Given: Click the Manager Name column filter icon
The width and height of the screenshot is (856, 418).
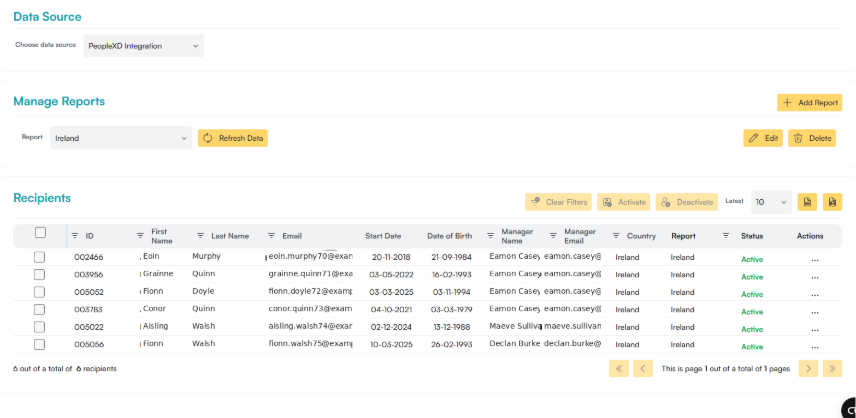Looking at the screenshot, I should point(490,236).
